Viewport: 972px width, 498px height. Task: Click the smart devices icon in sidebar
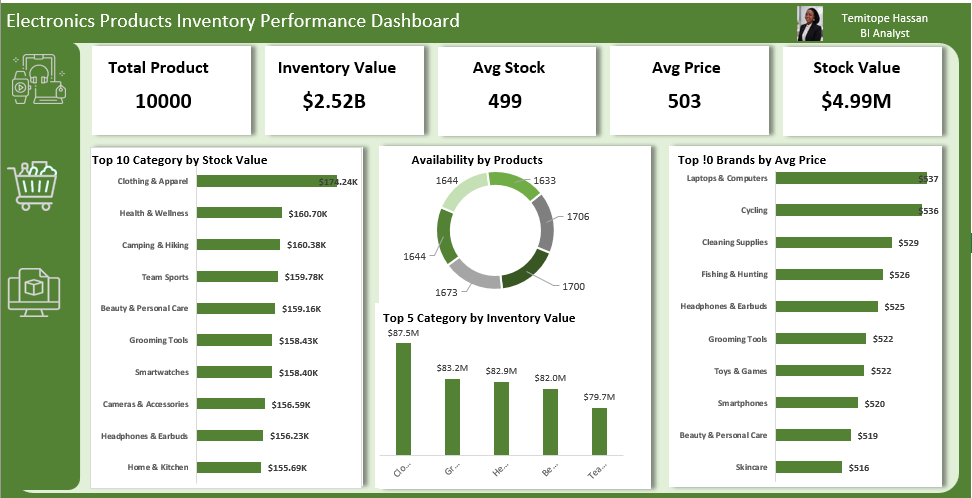38,79
